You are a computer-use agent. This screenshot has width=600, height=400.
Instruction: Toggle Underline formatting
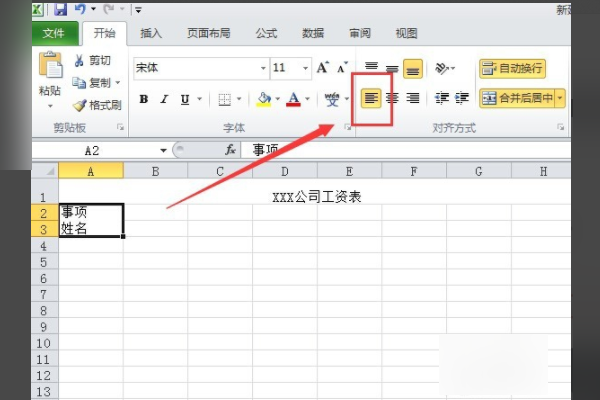tap(185, 99)
